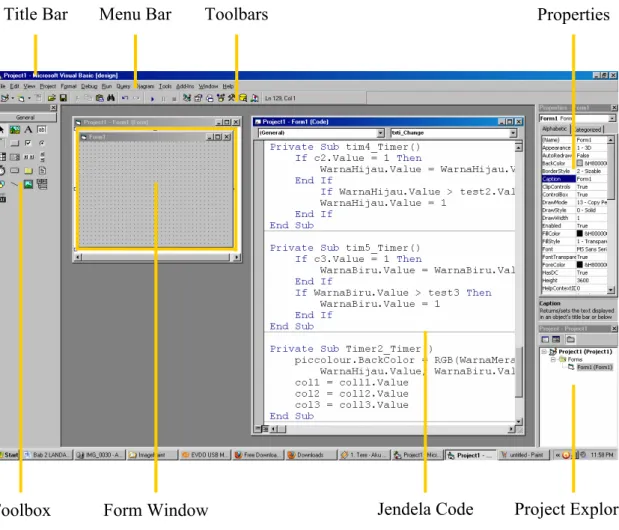The height and width of the screenshot is (530, 619).
Task: Open the (General) object dropdown in code window
Action: coord(380,133)
